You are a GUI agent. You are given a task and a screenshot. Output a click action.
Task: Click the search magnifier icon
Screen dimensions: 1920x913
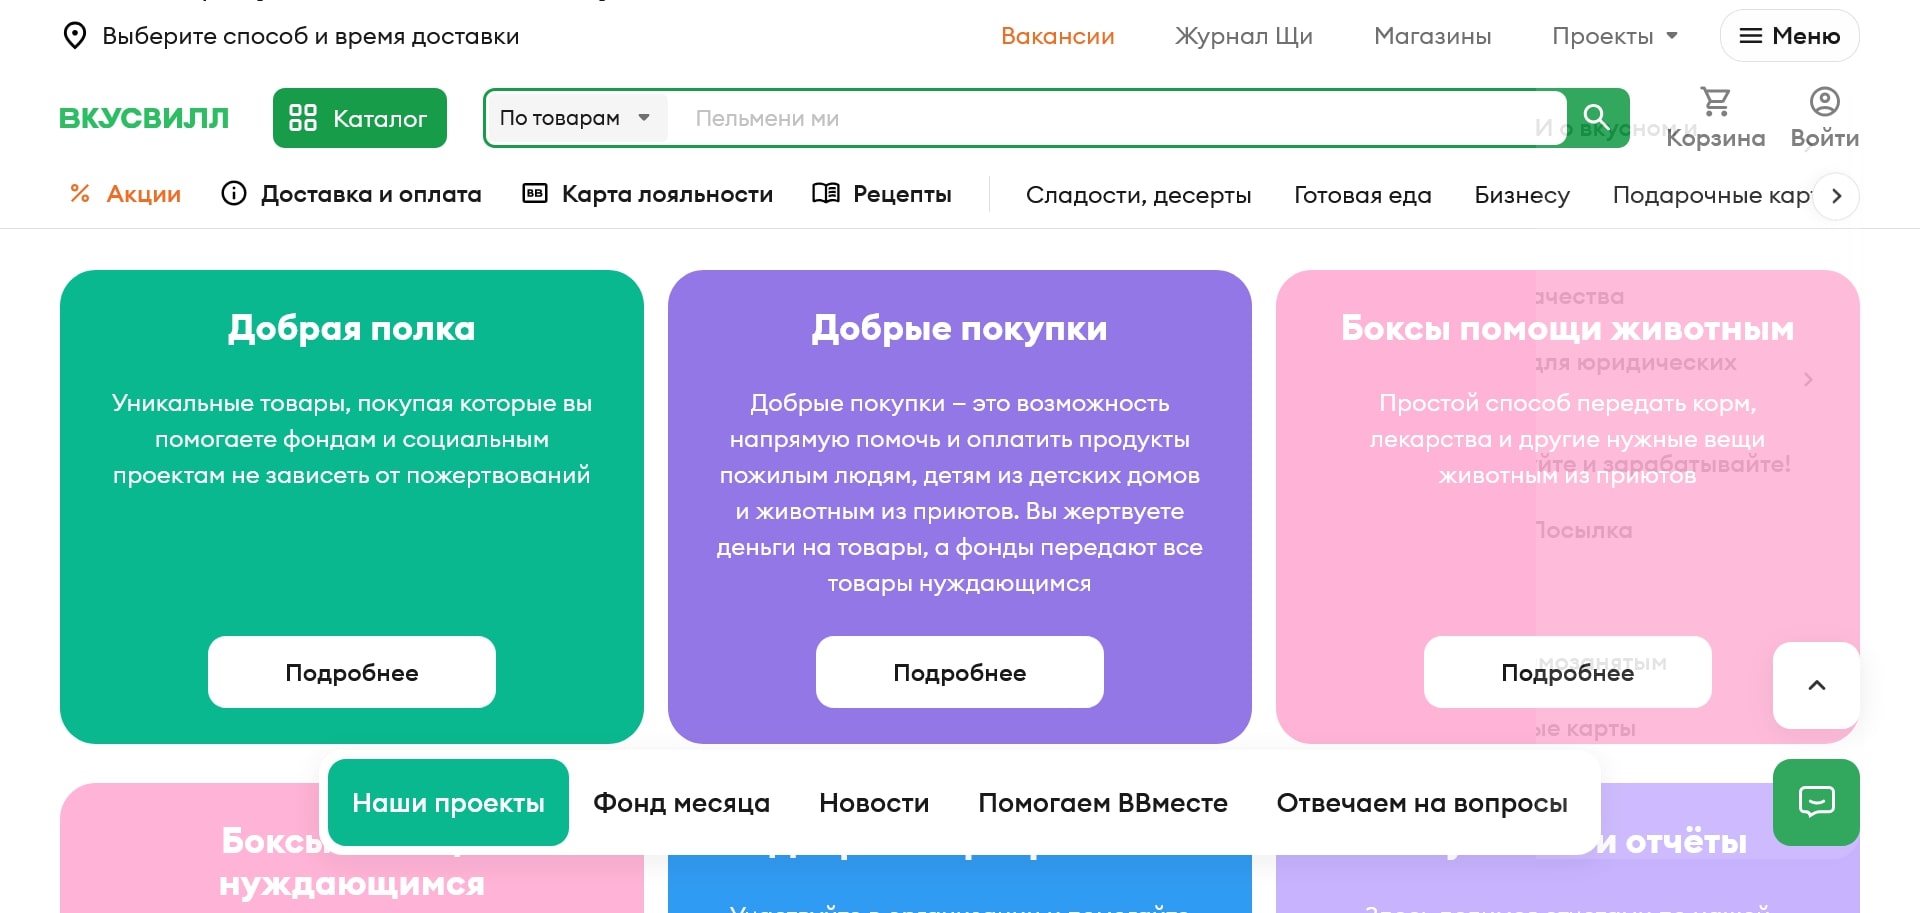[x=1595, y=117]
